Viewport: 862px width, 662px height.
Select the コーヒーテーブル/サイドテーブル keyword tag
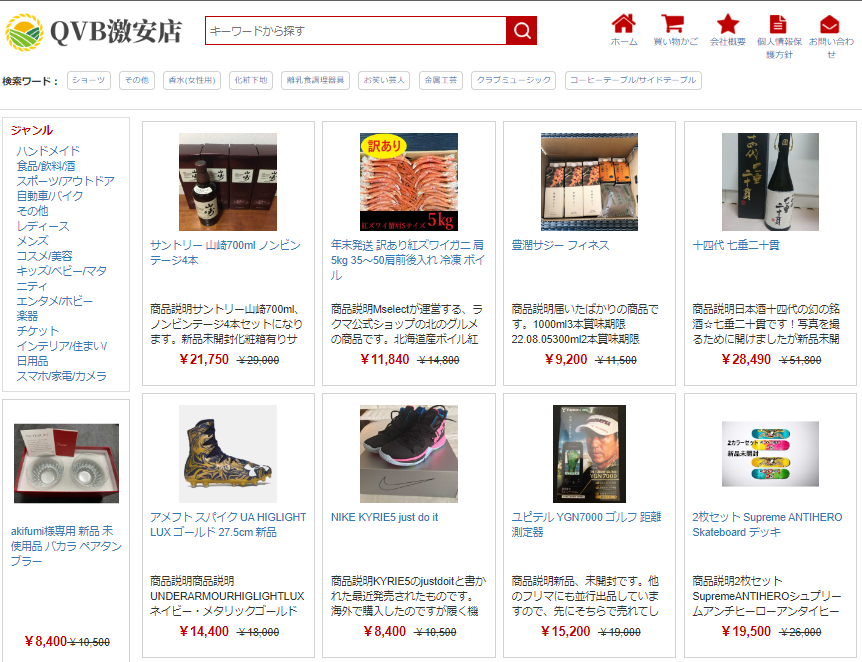pos(633,80)
